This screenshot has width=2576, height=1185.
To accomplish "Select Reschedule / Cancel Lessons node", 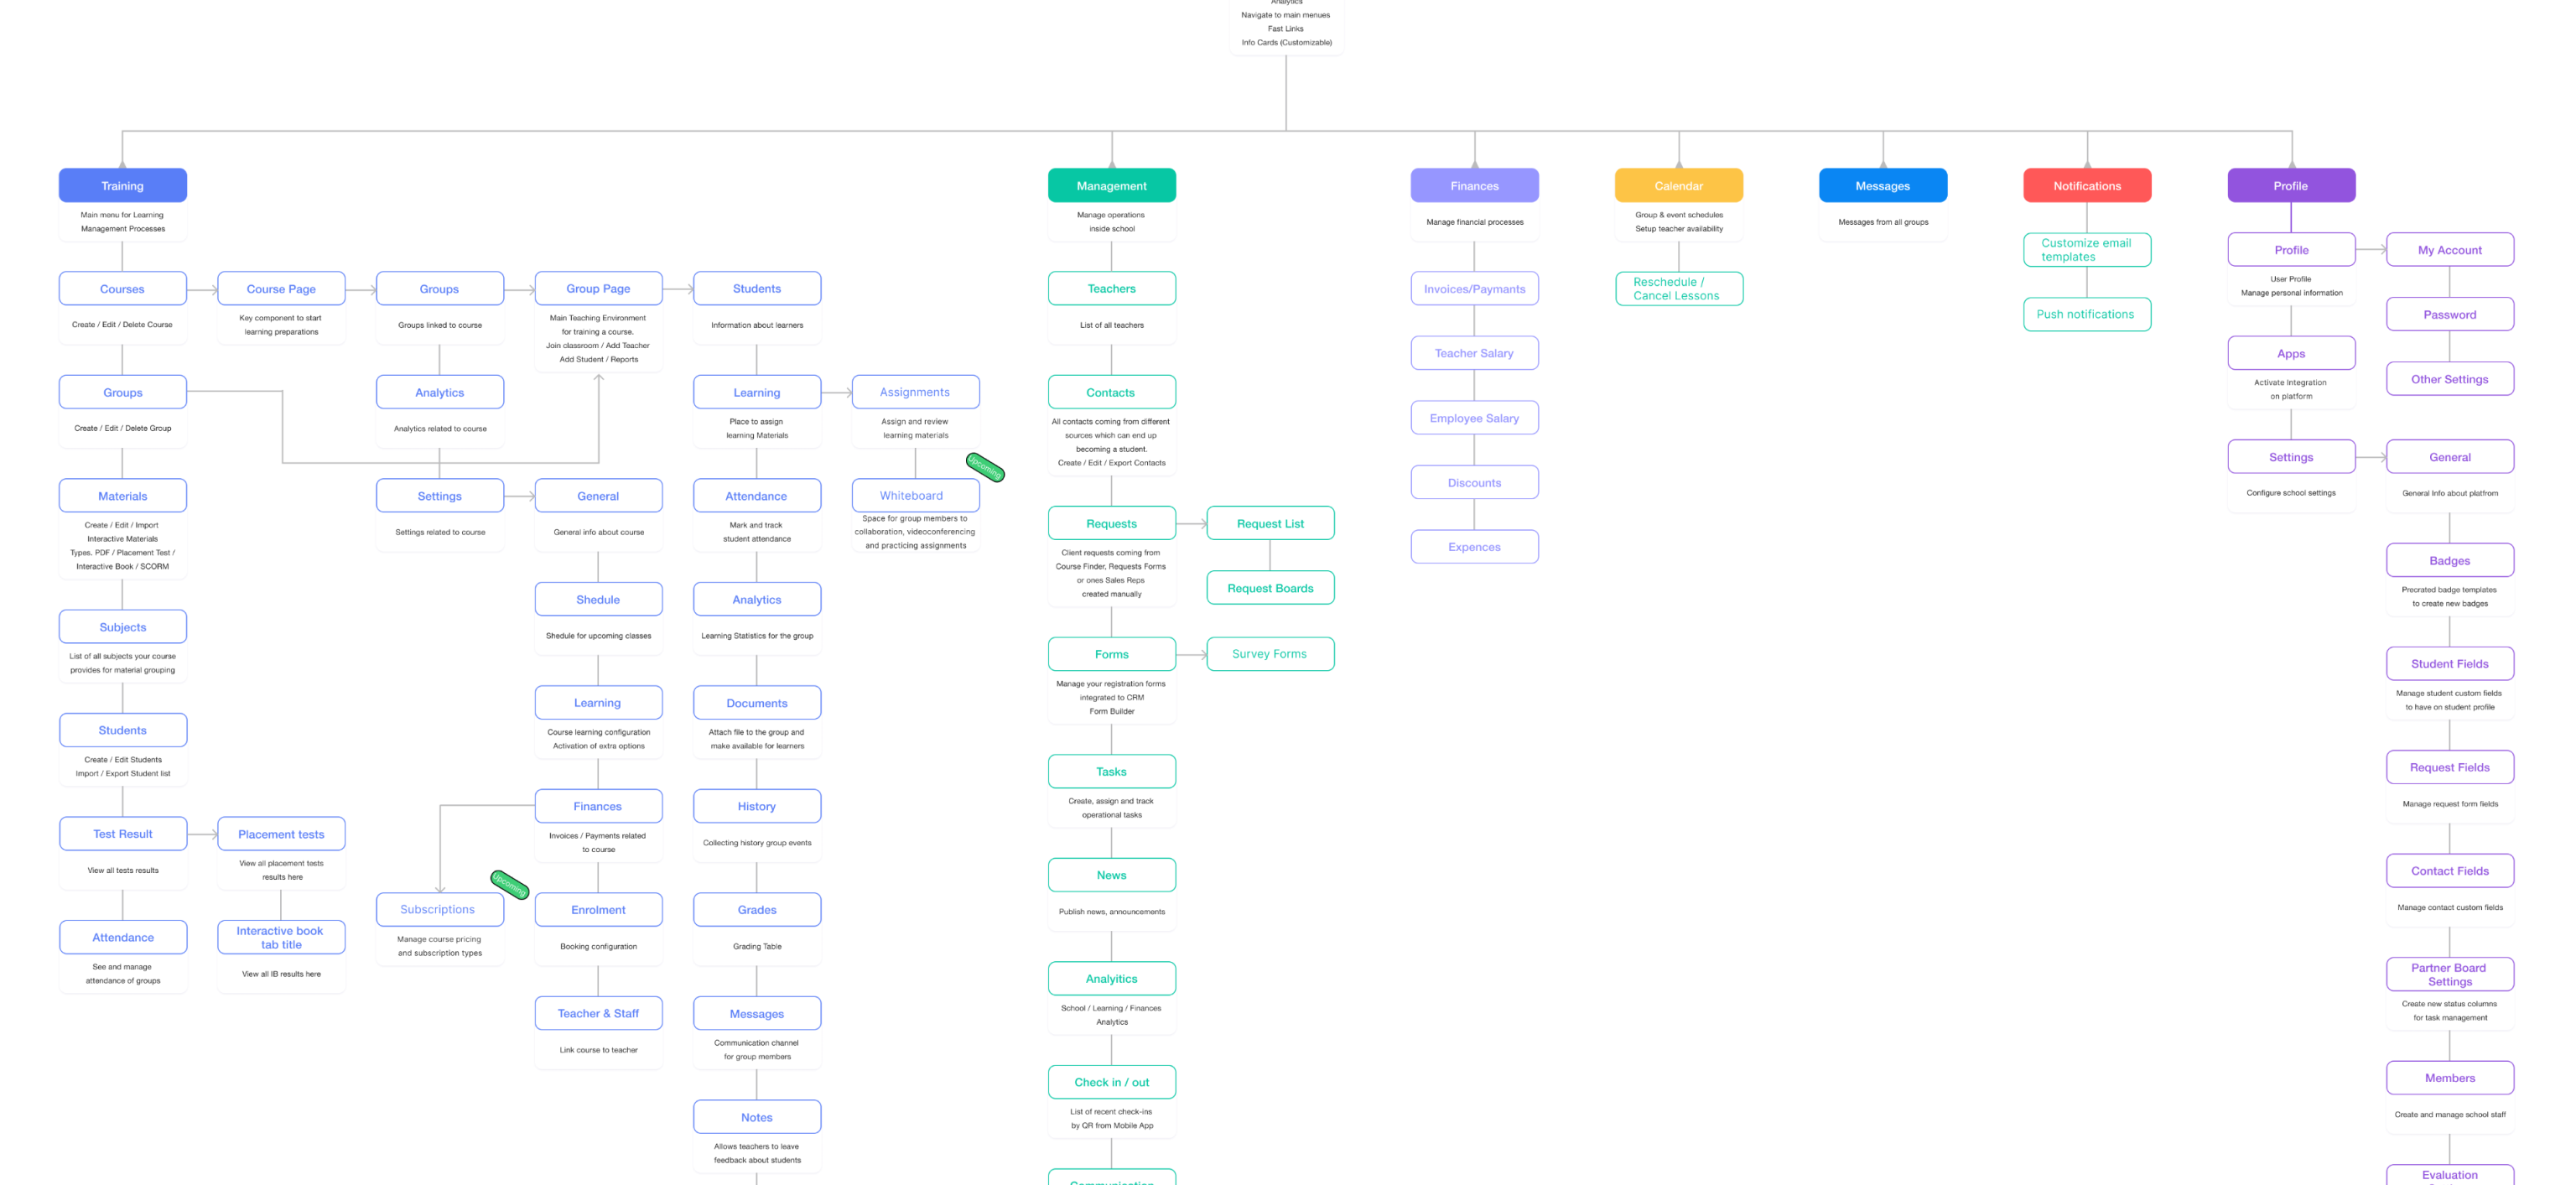I will (x=1678, y=289).
